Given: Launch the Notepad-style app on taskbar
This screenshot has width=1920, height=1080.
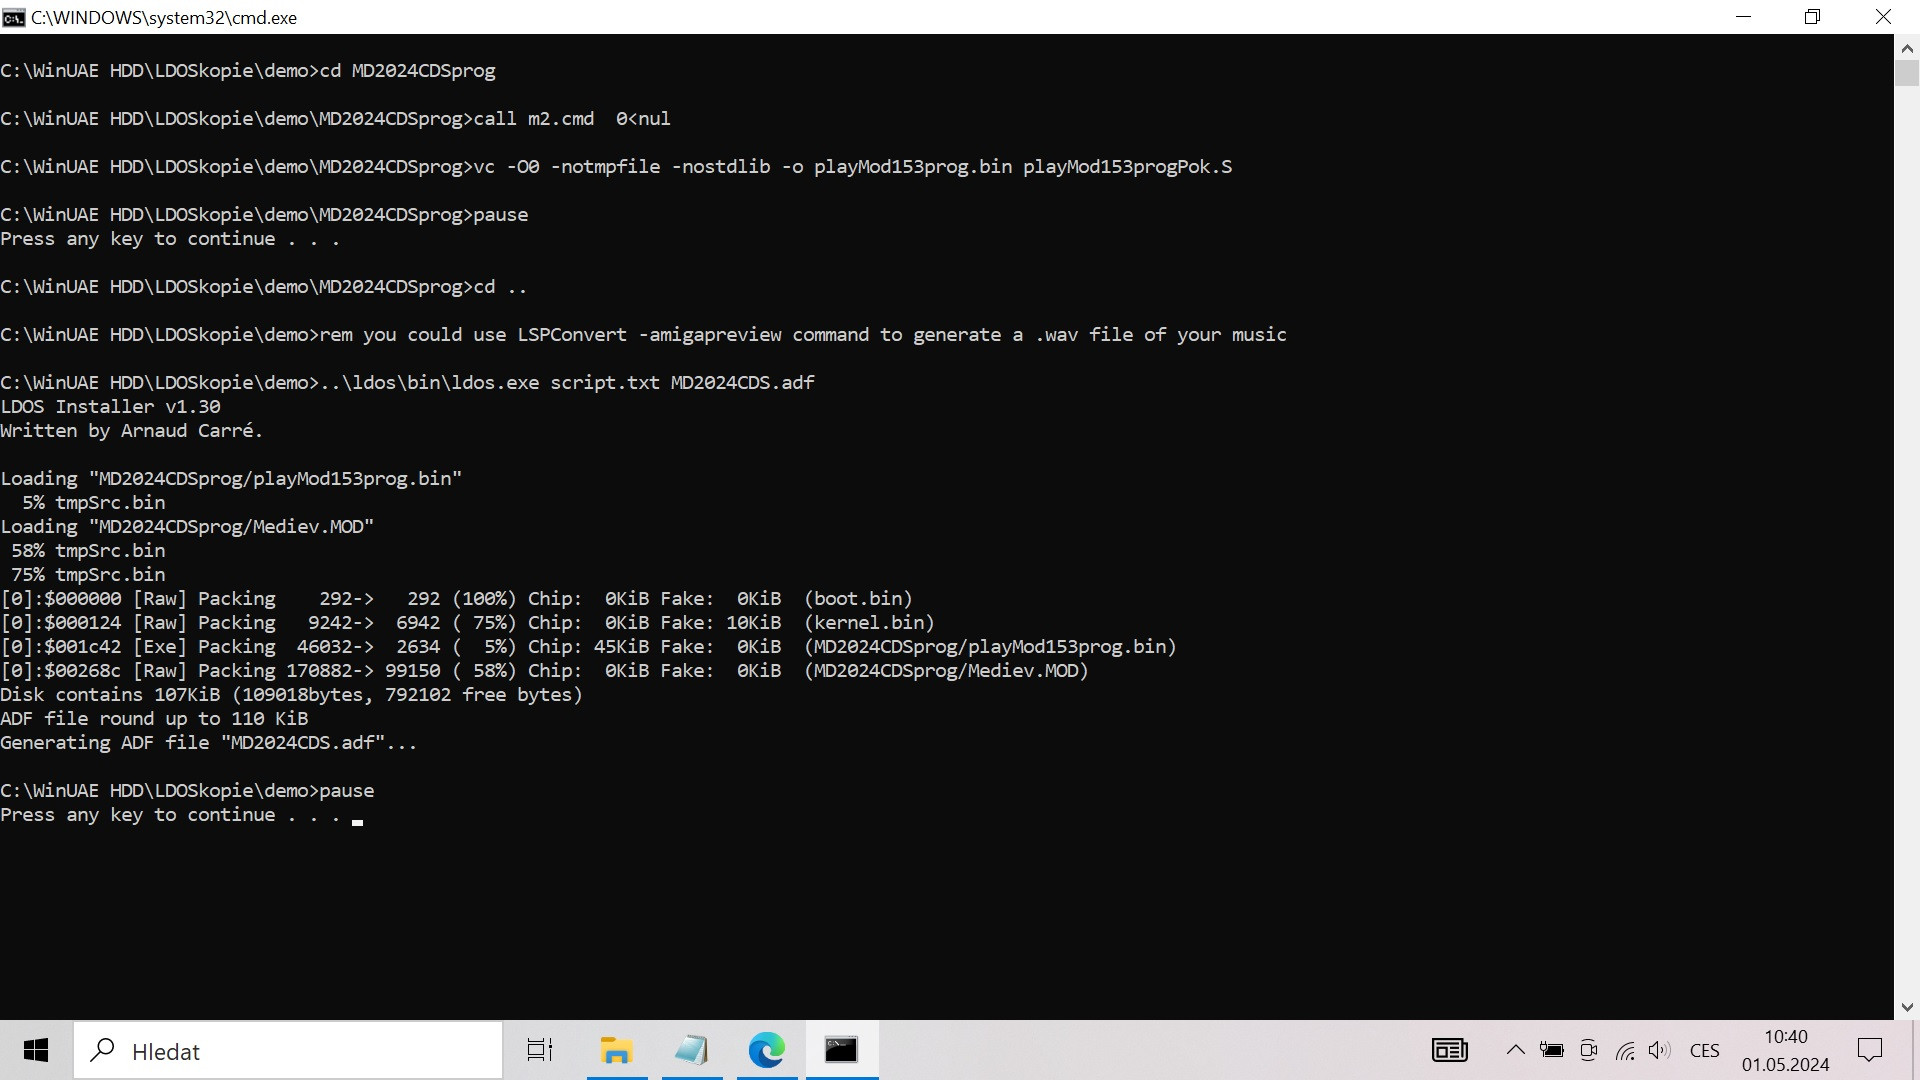Looking at the screenshot, I should 691,1050.
